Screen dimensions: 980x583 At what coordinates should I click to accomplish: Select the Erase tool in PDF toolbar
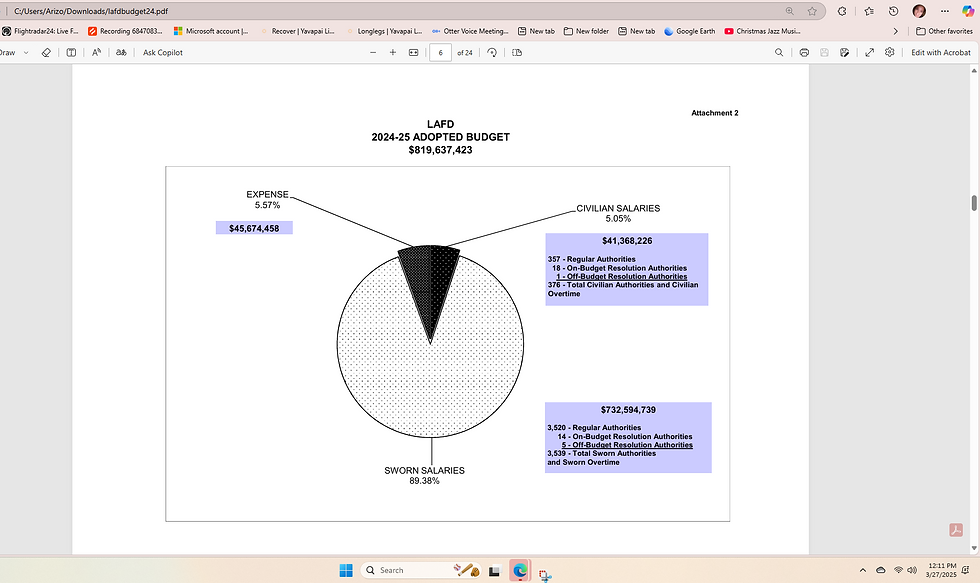click(46, 52)
